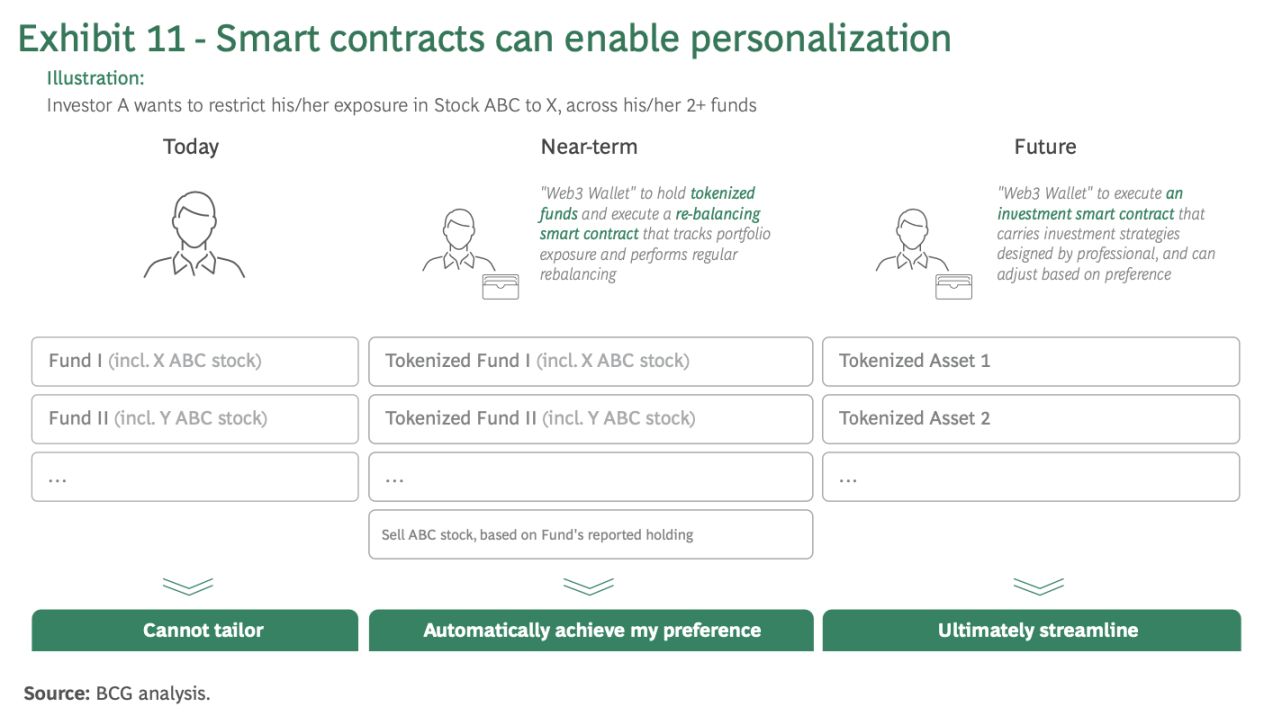The height and width of the screenshot is (725, 1264).
Task: Select the Tokenized Asset 1 box
Action: pos(1030,361)
